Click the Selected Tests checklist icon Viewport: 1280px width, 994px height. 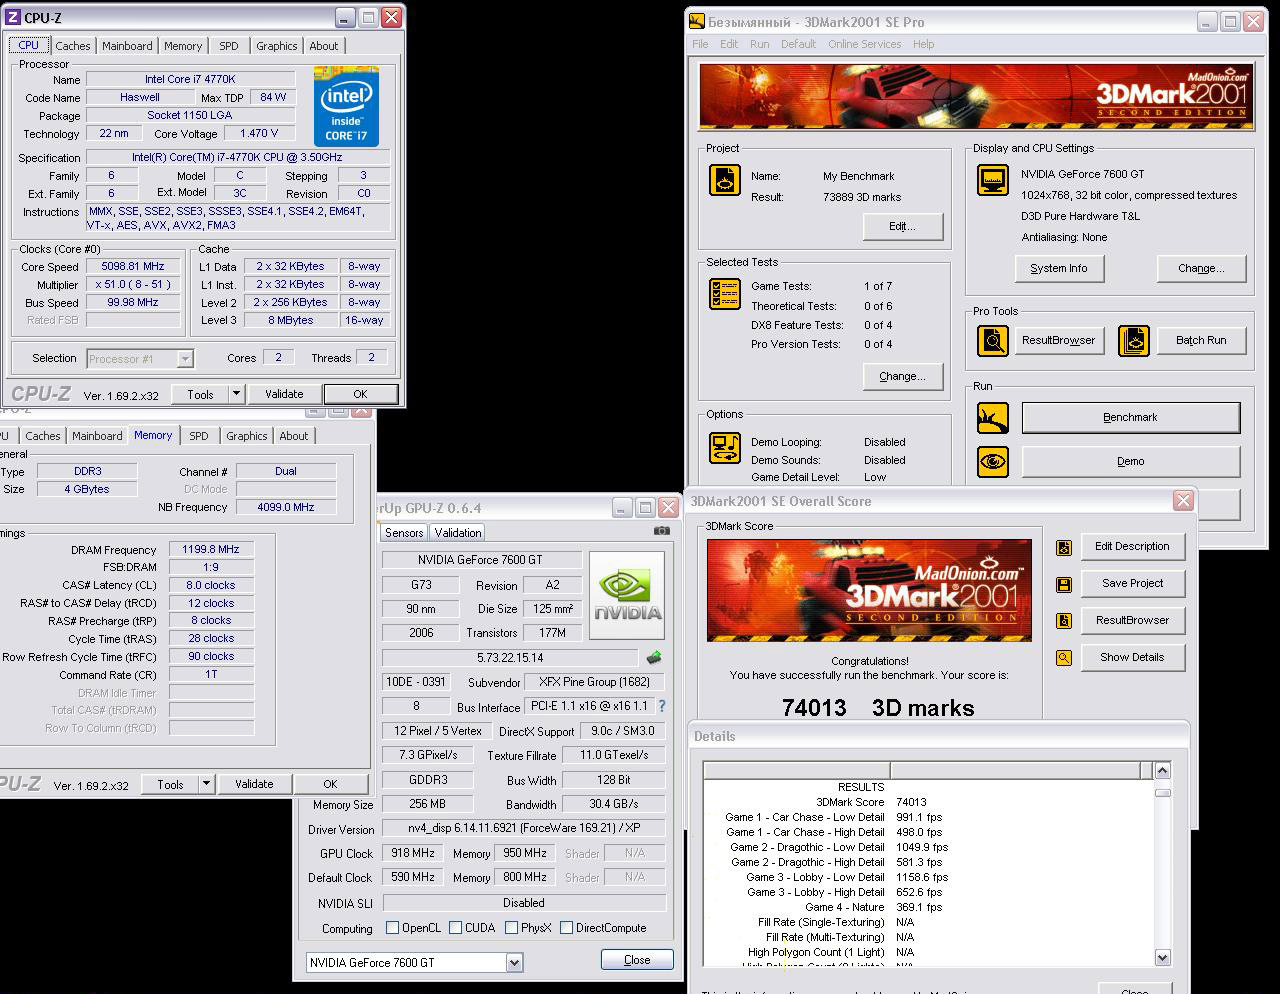pos(725,294)
